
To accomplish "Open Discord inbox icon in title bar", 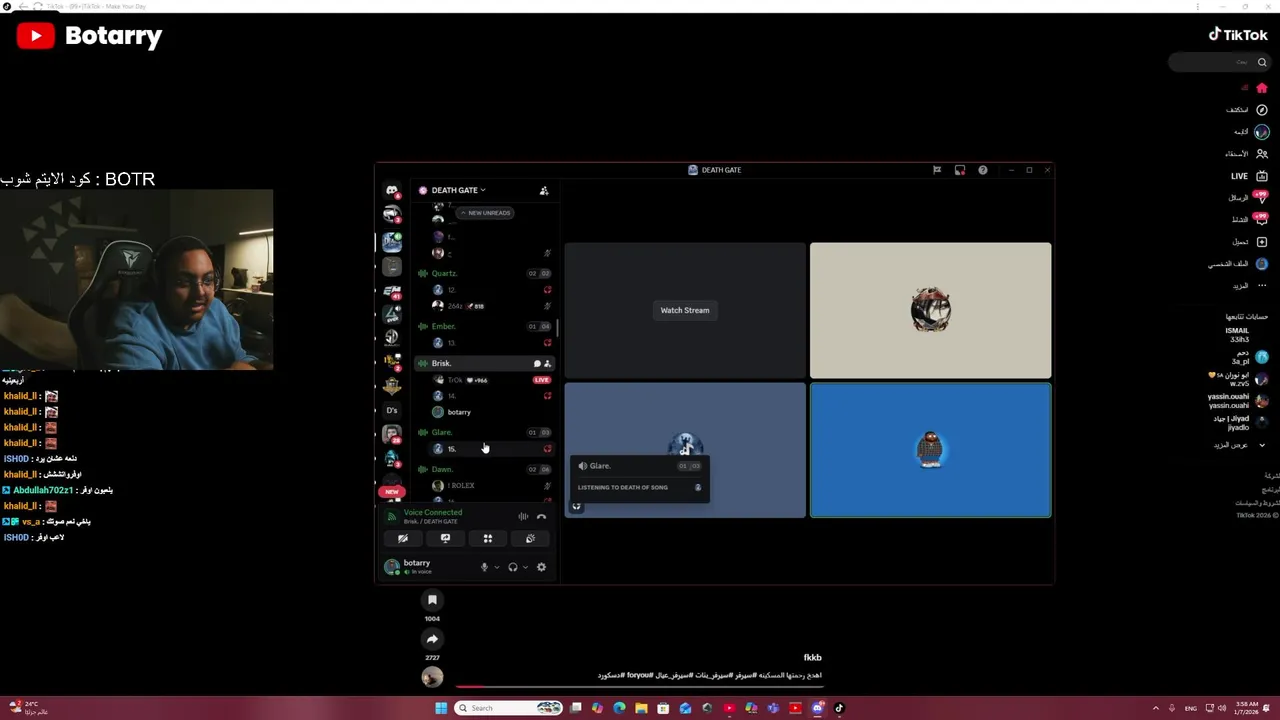I will click(960, 170).
